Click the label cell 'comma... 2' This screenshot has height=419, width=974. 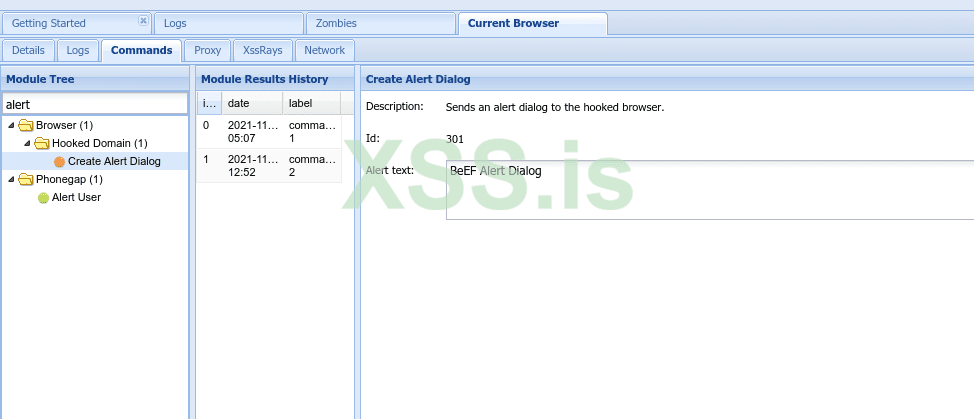pos(312,166)
